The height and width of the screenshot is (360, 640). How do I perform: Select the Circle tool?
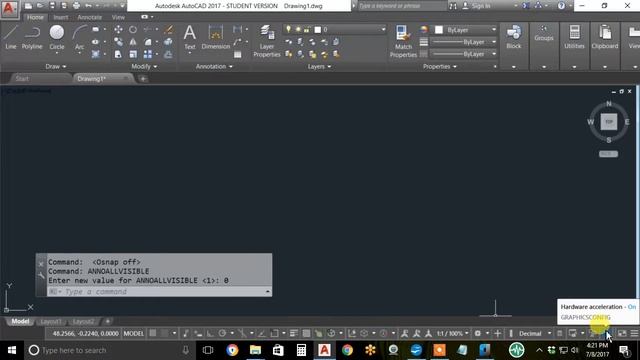(x=57, y=37)
